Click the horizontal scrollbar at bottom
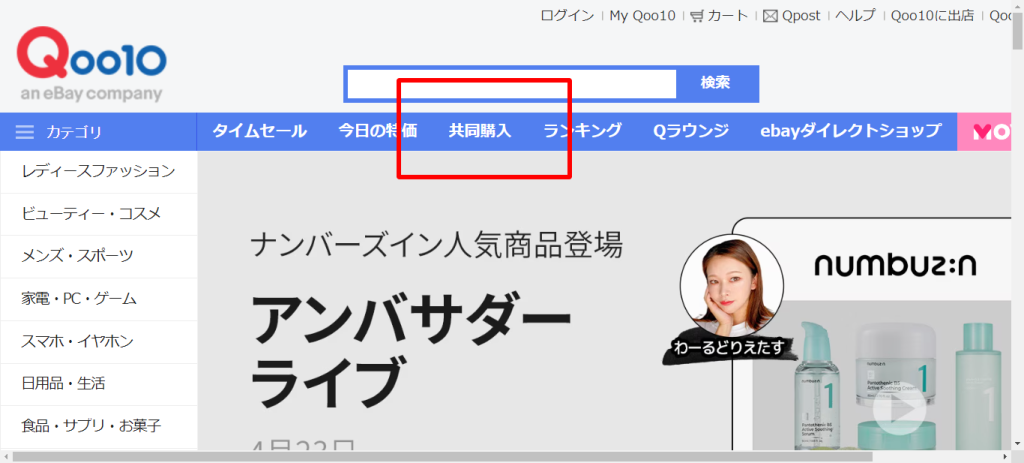Image resolution: width=1024 pixels, height=463 pixels. (500, 457)
